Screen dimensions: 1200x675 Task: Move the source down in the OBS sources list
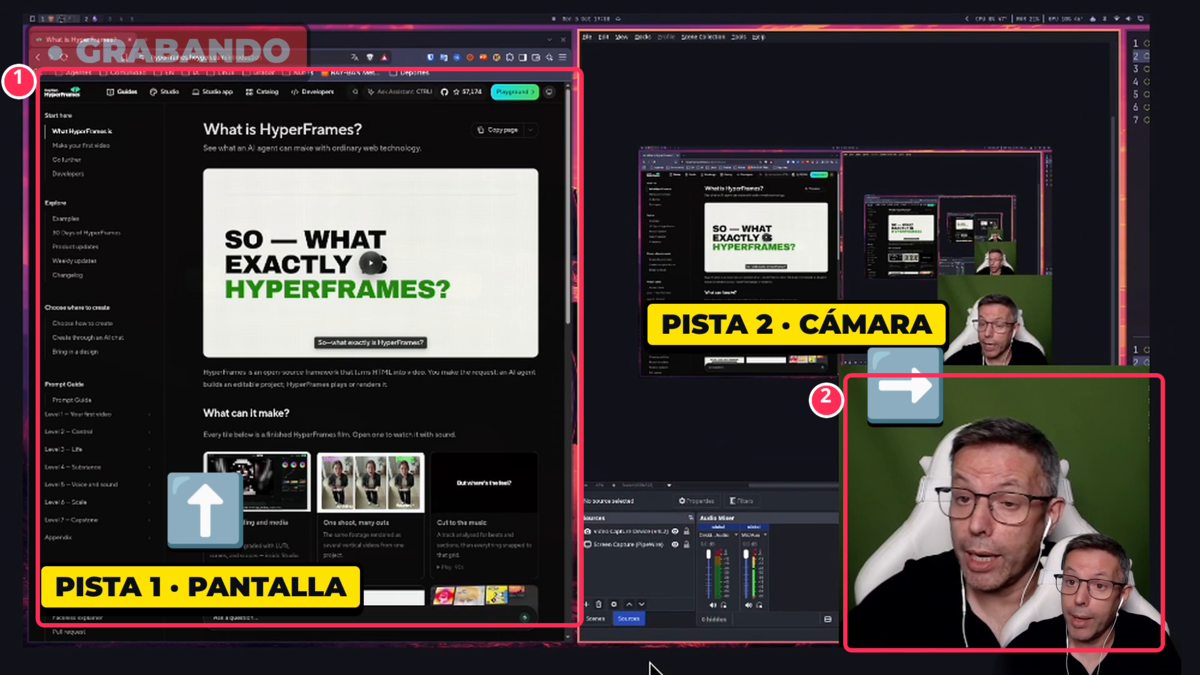point(642,604)
